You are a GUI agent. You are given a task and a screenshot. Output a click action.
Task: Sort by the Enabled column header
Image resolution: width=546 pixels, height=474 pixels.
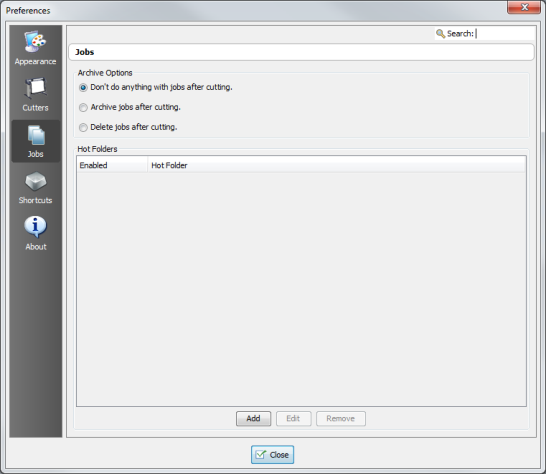click(x=112, y=165)
